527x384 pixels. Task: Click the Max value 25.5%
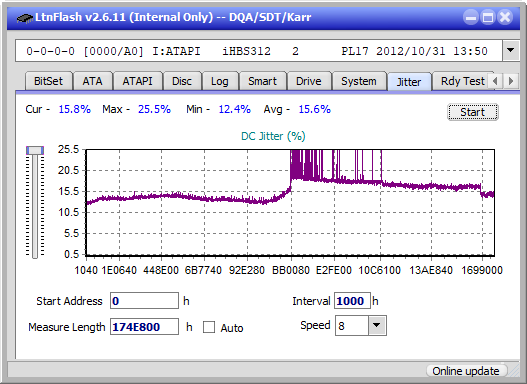[154, 110]
